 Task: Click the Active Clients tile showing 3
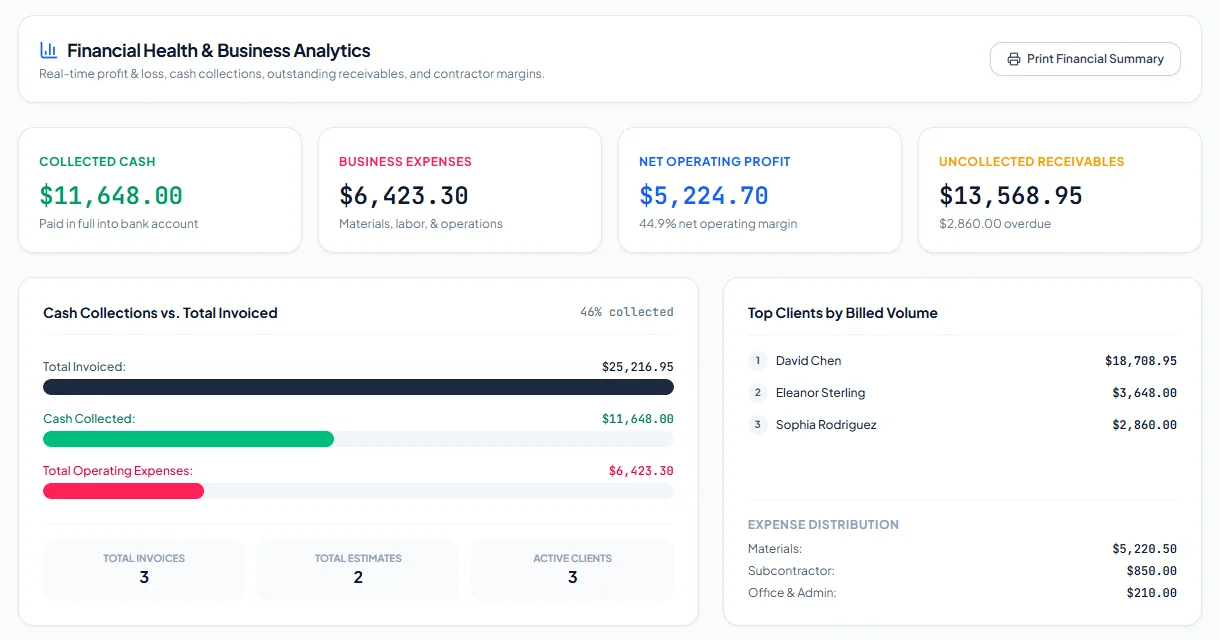573,570
